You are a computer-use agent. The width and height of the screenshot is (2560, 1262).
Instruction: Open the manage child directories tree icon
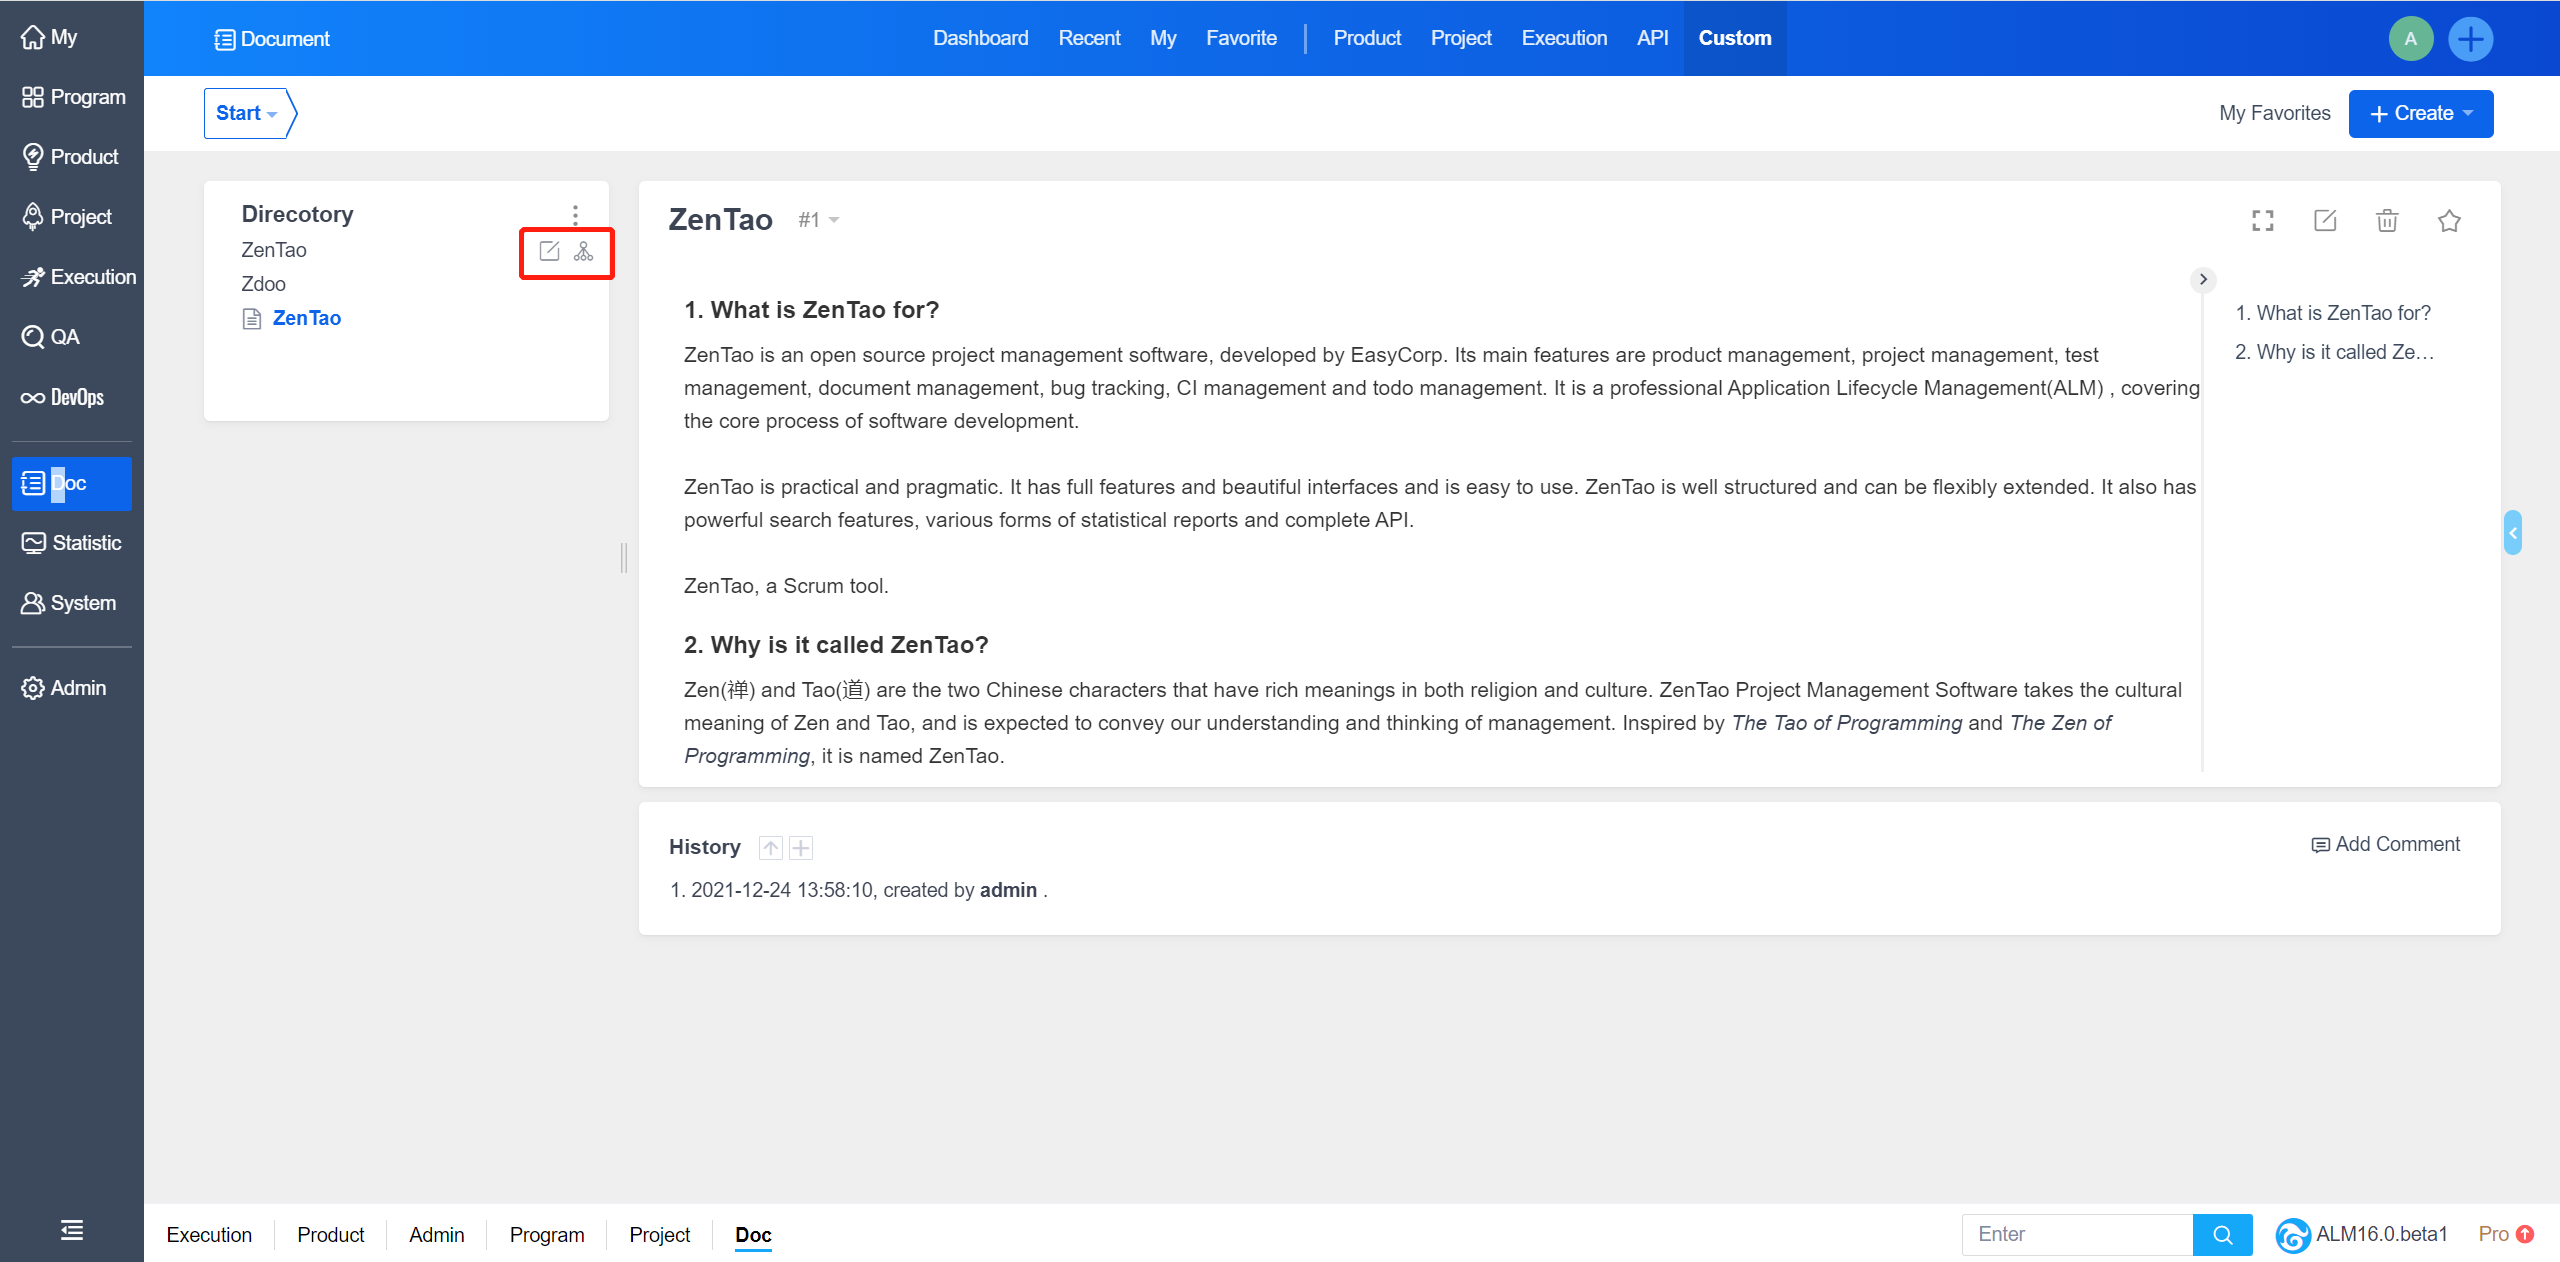point(584,251)
